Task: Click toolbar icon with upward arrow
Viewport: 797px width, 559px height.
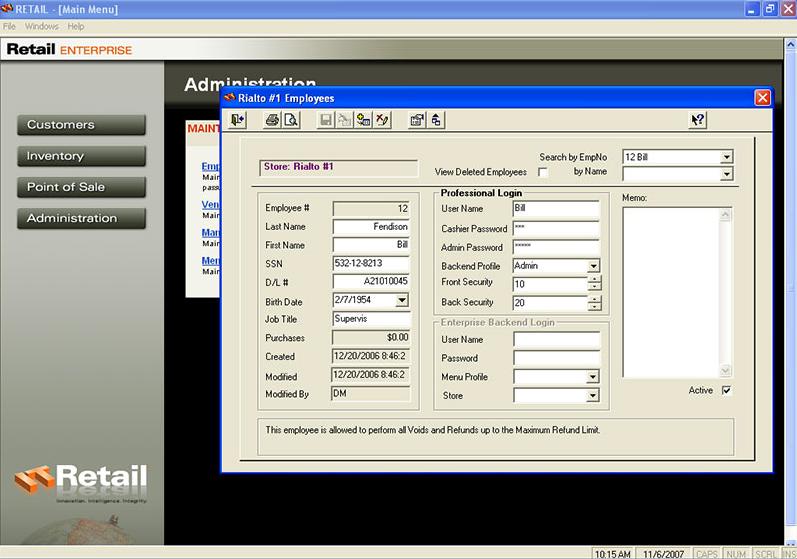Action: 436,120
